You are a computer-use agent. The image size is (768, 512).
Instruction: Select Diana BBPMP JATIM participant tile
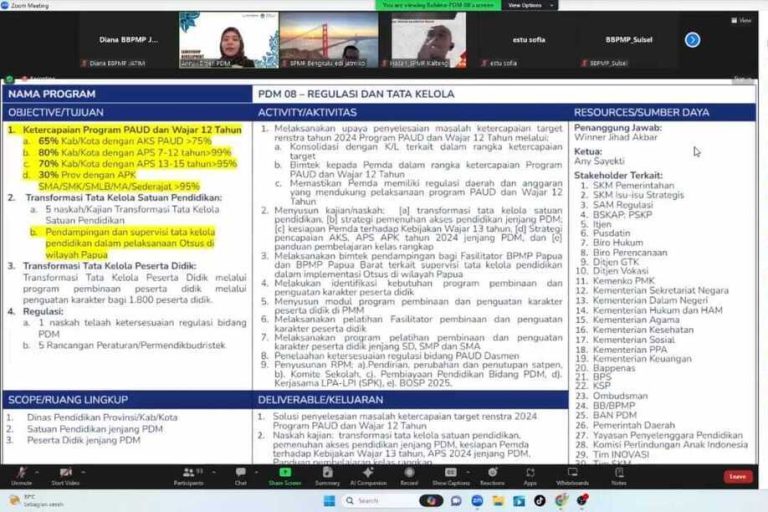click(130, 41)
